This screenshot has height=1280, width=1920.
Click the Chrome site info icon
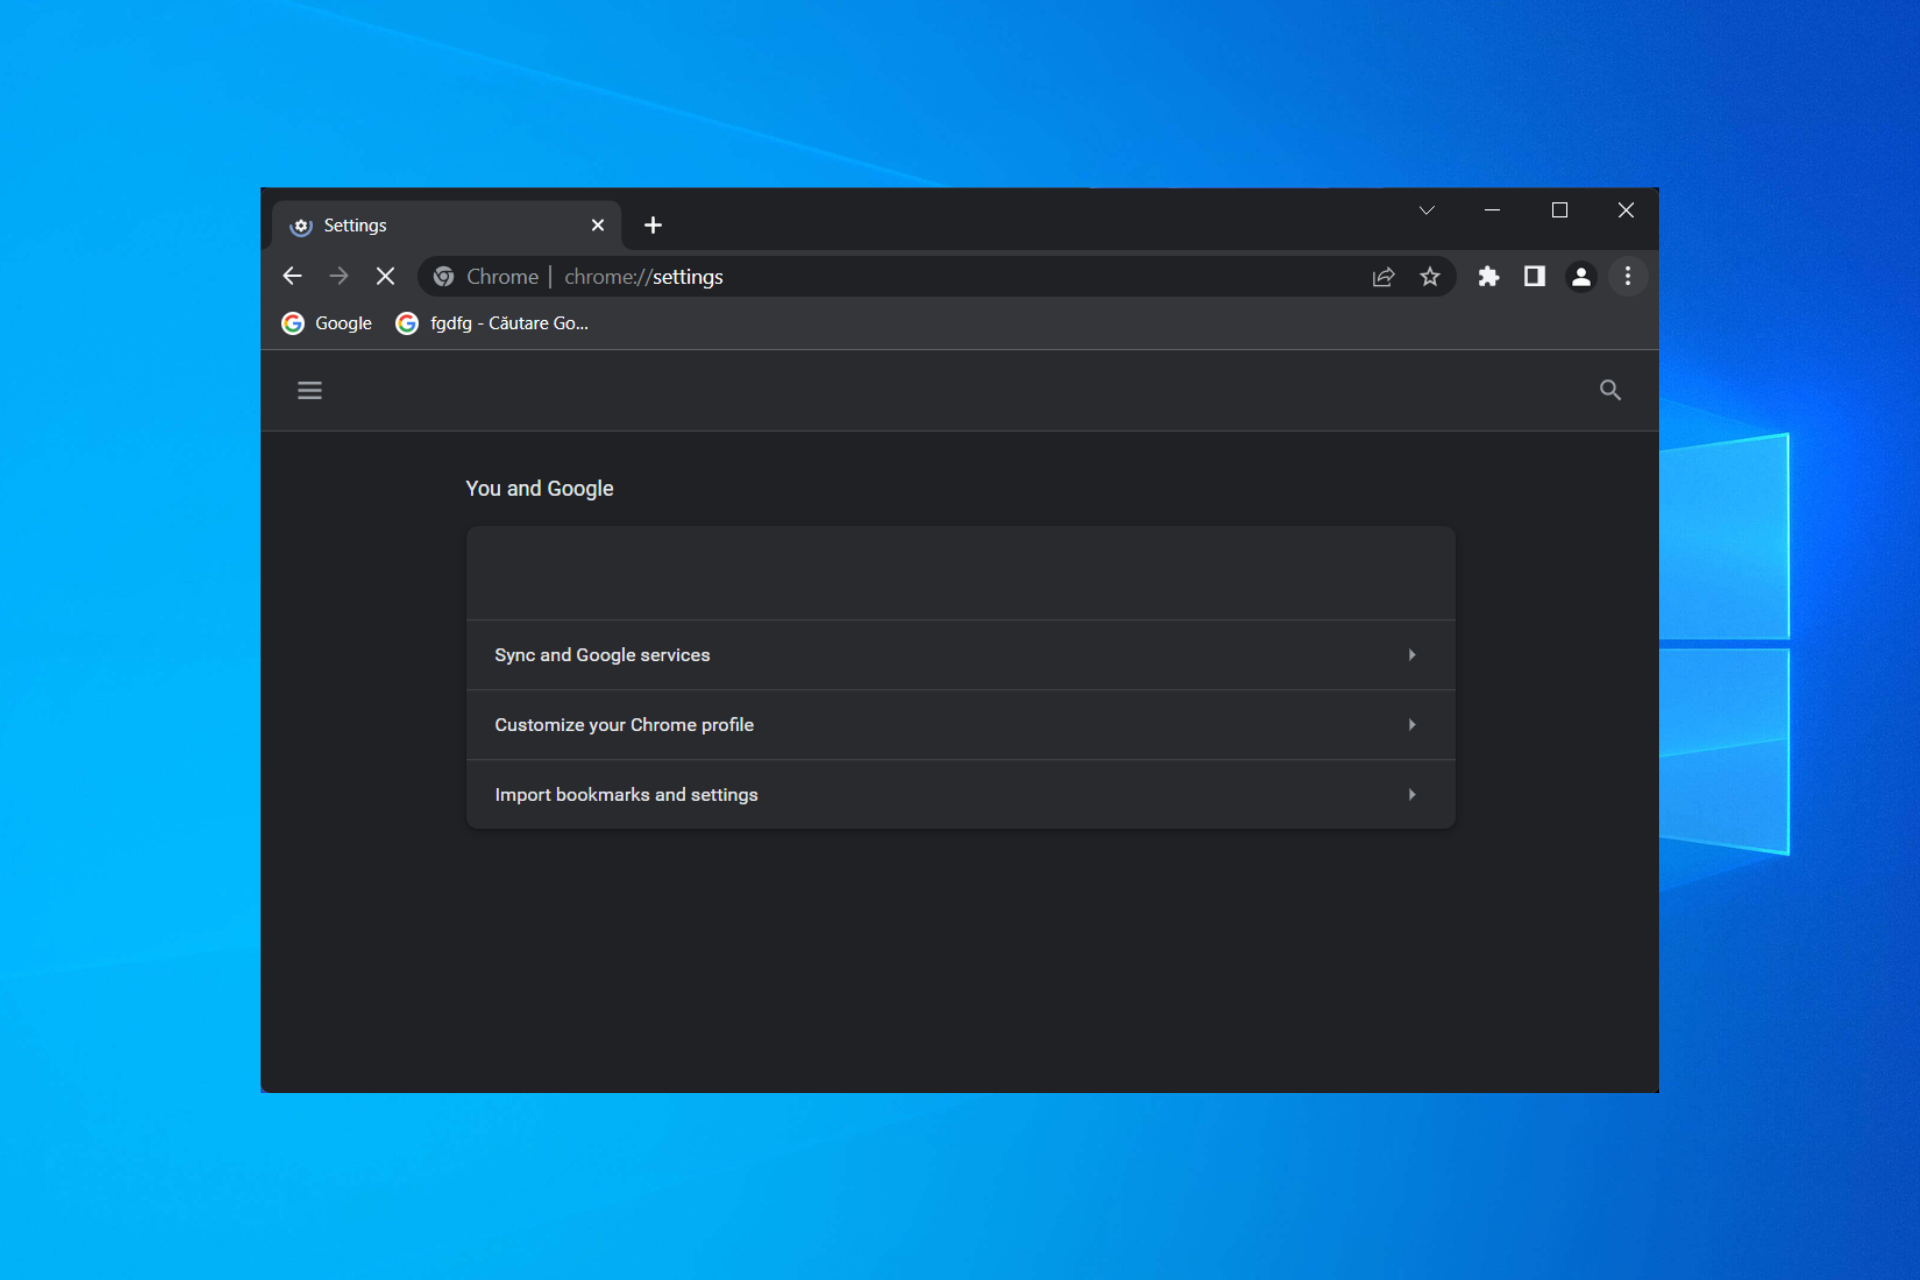pos(444,277)
